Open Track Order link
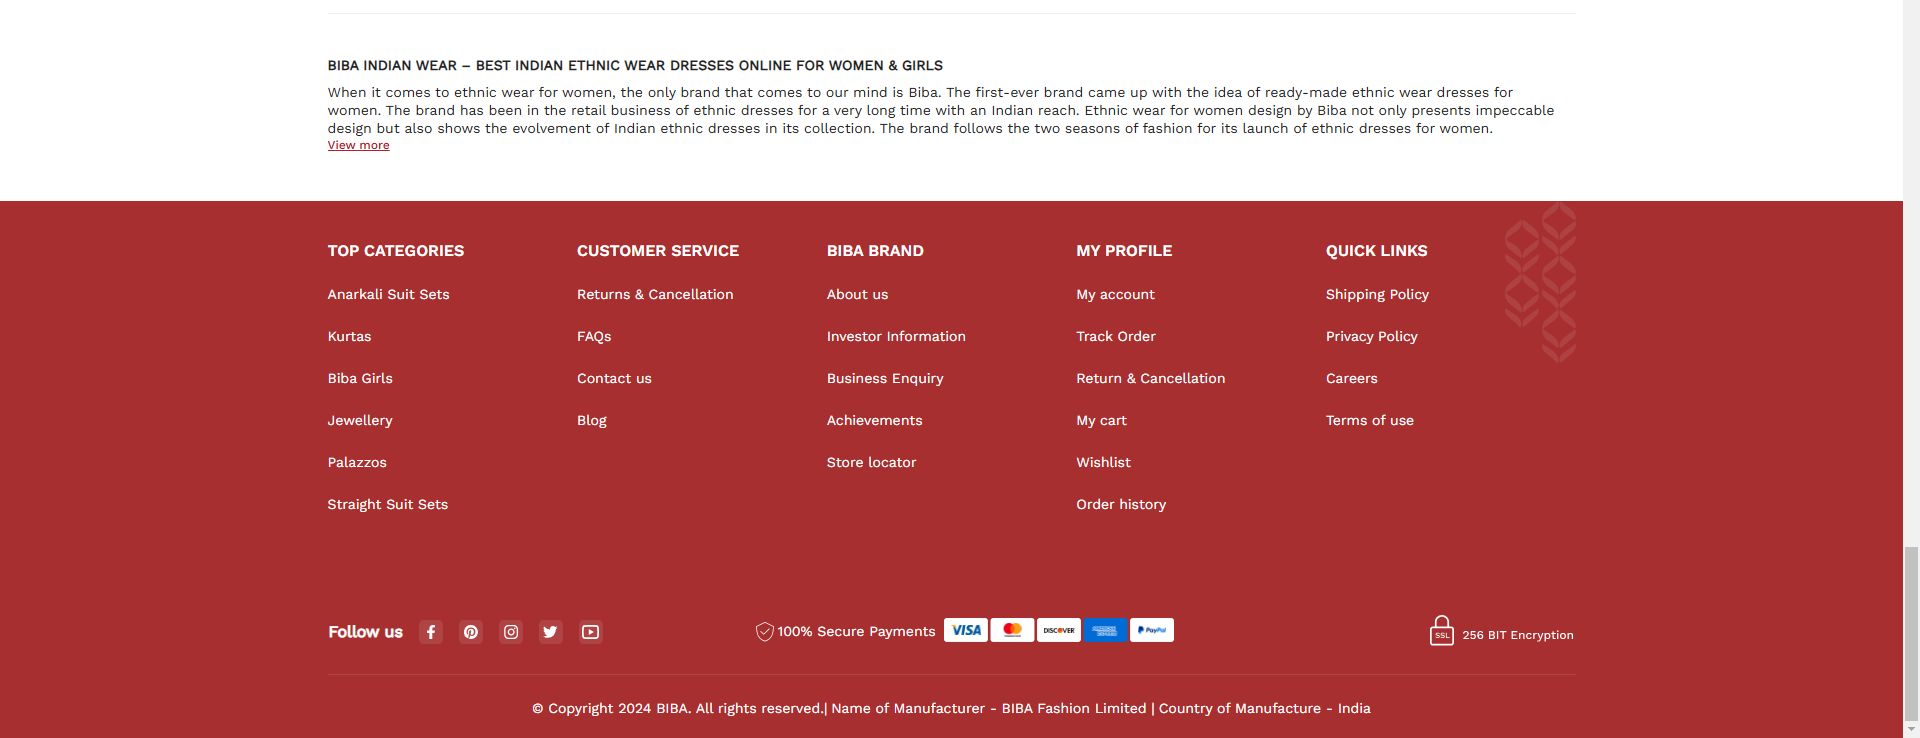 coord(1115,336)
